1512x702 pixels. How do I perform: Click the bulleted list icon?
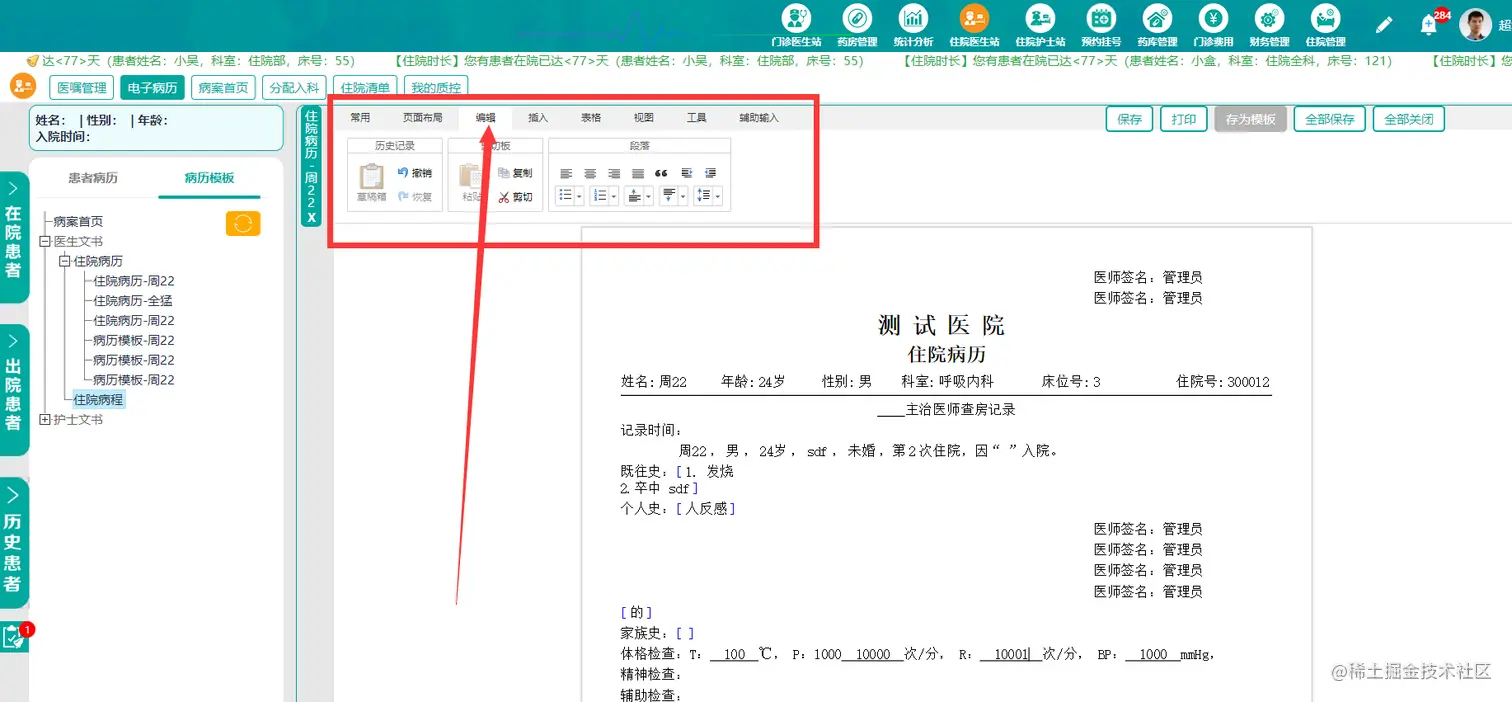tap(565, 196)
